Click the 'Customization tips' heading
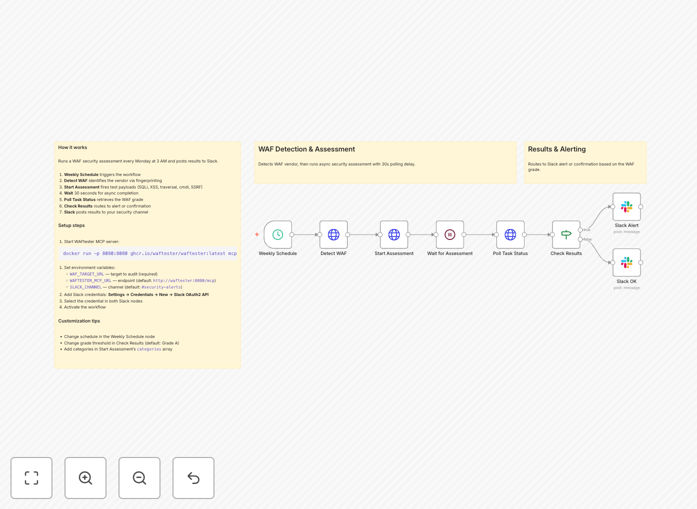 (x=79, y=321)
